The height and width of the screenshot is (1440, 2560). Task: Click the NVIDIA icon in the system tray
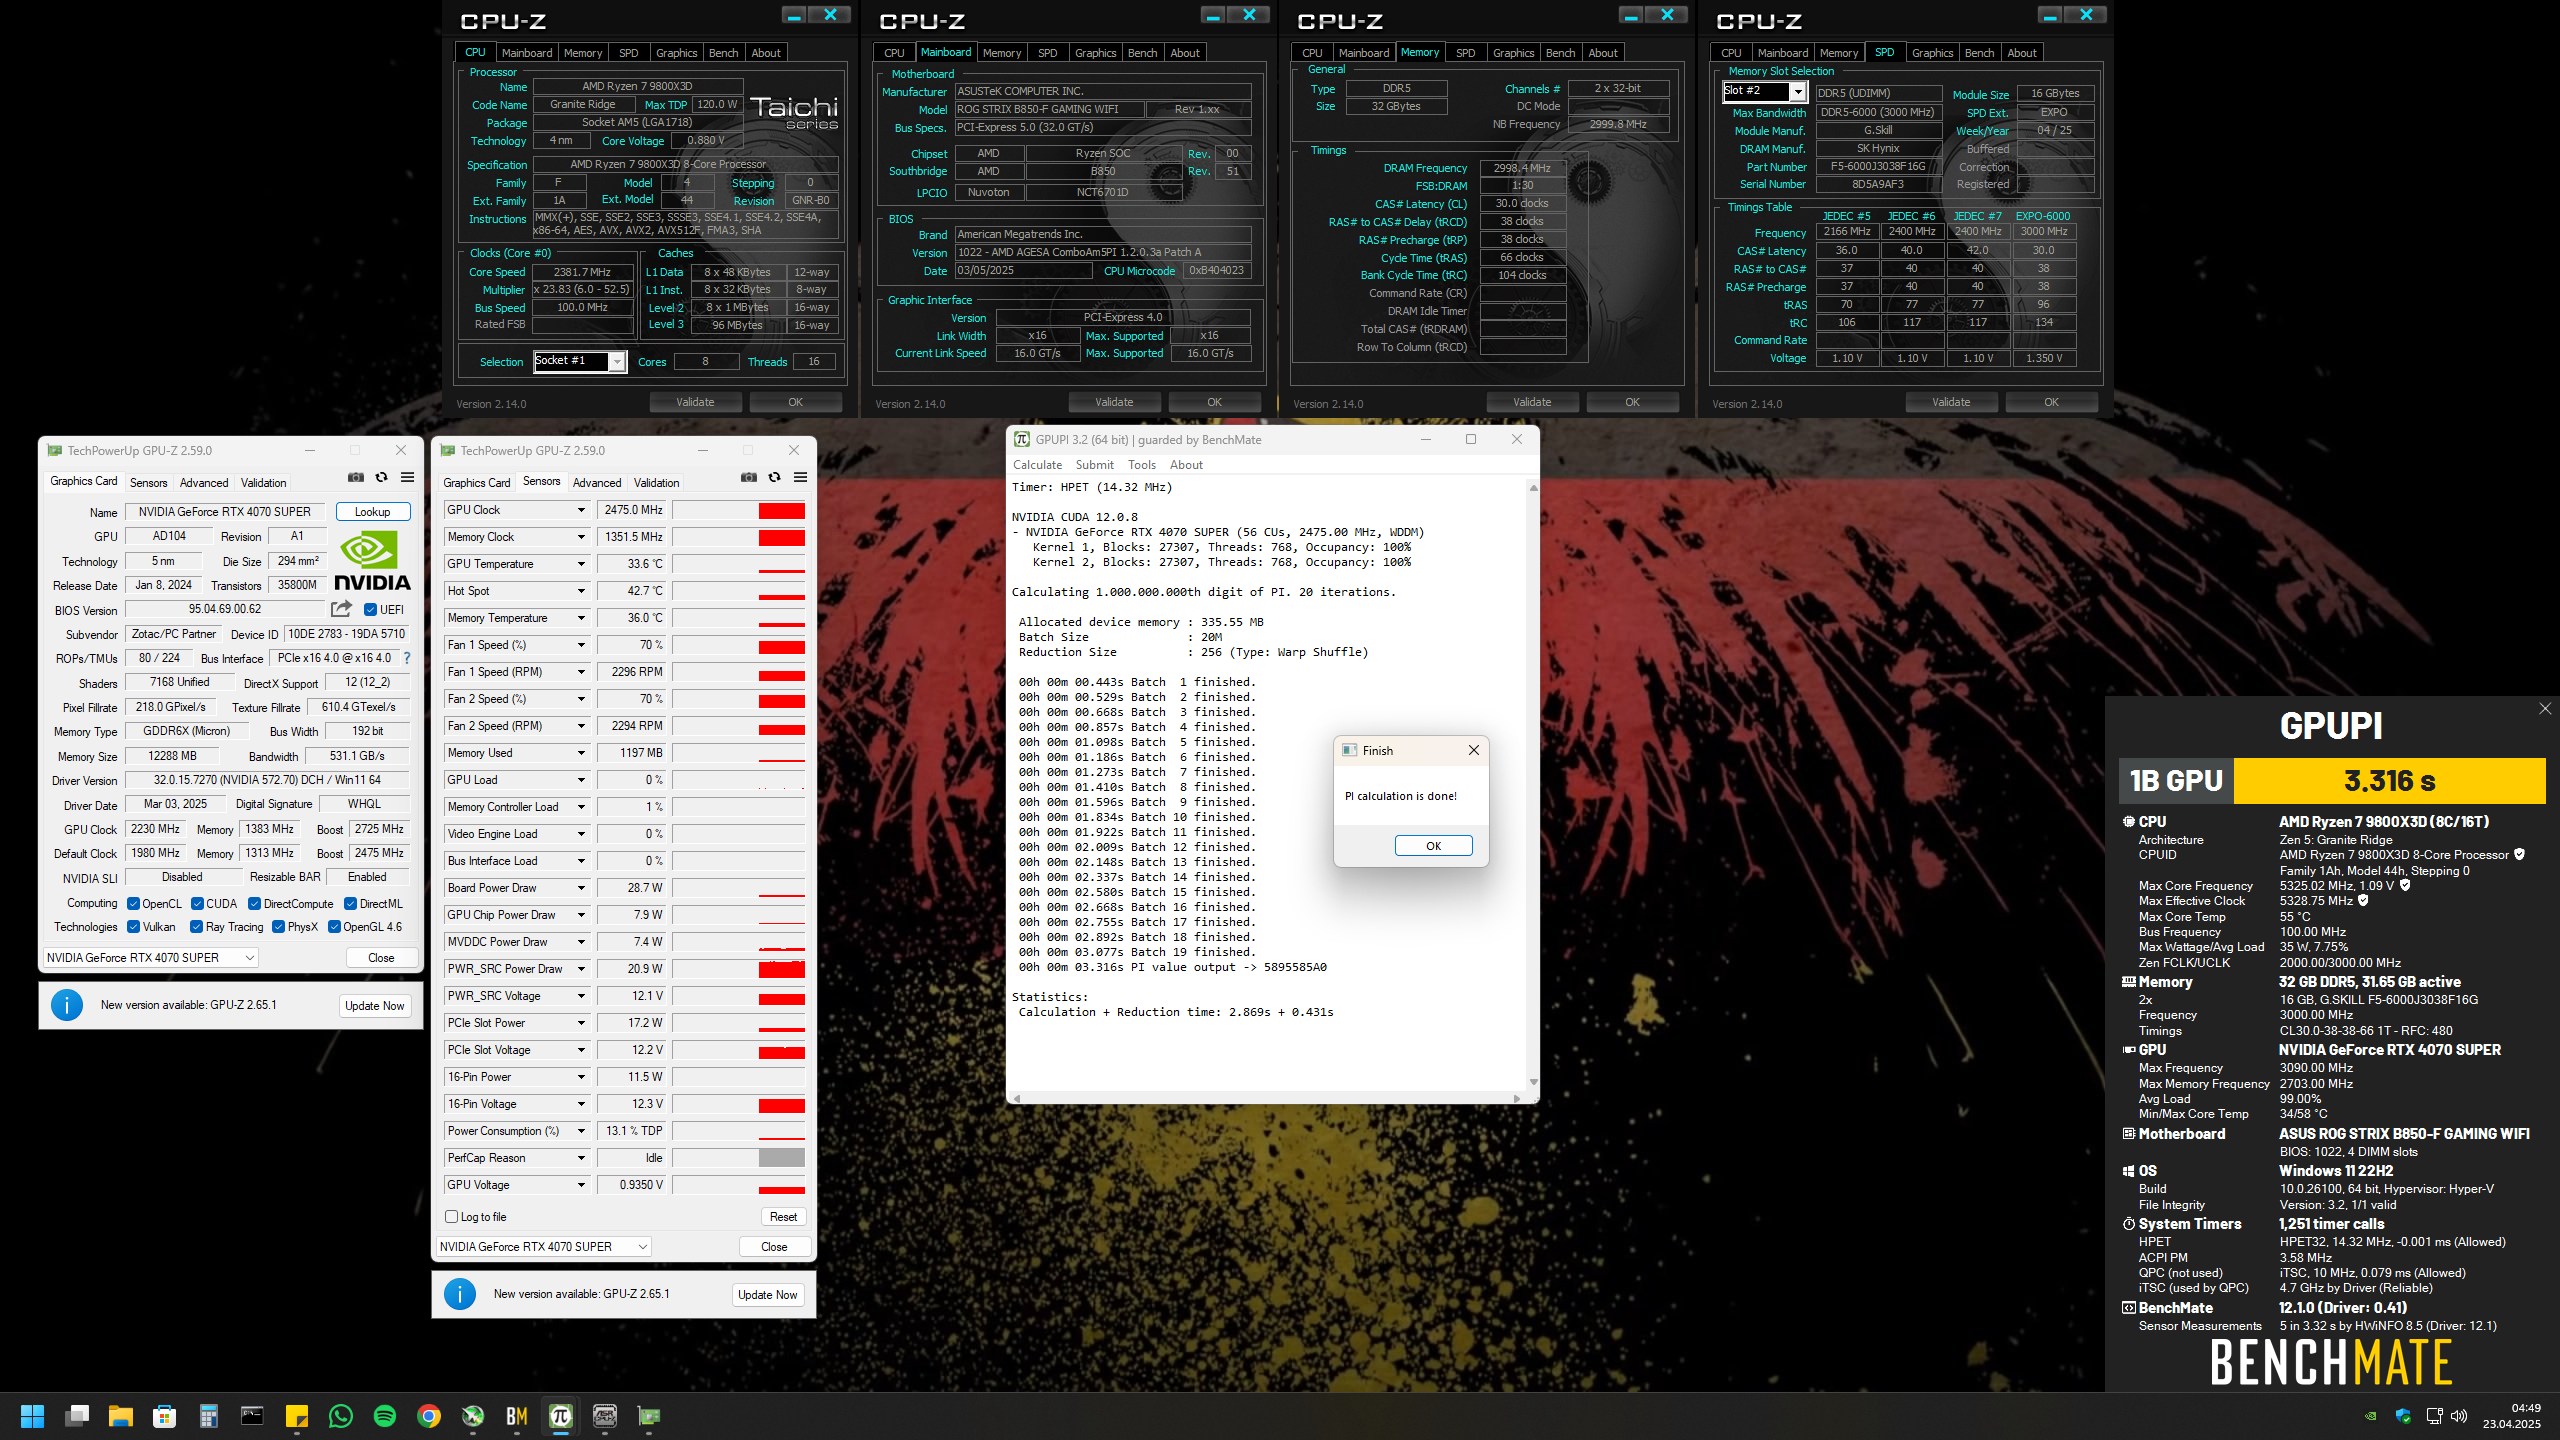(2370, 1416)
